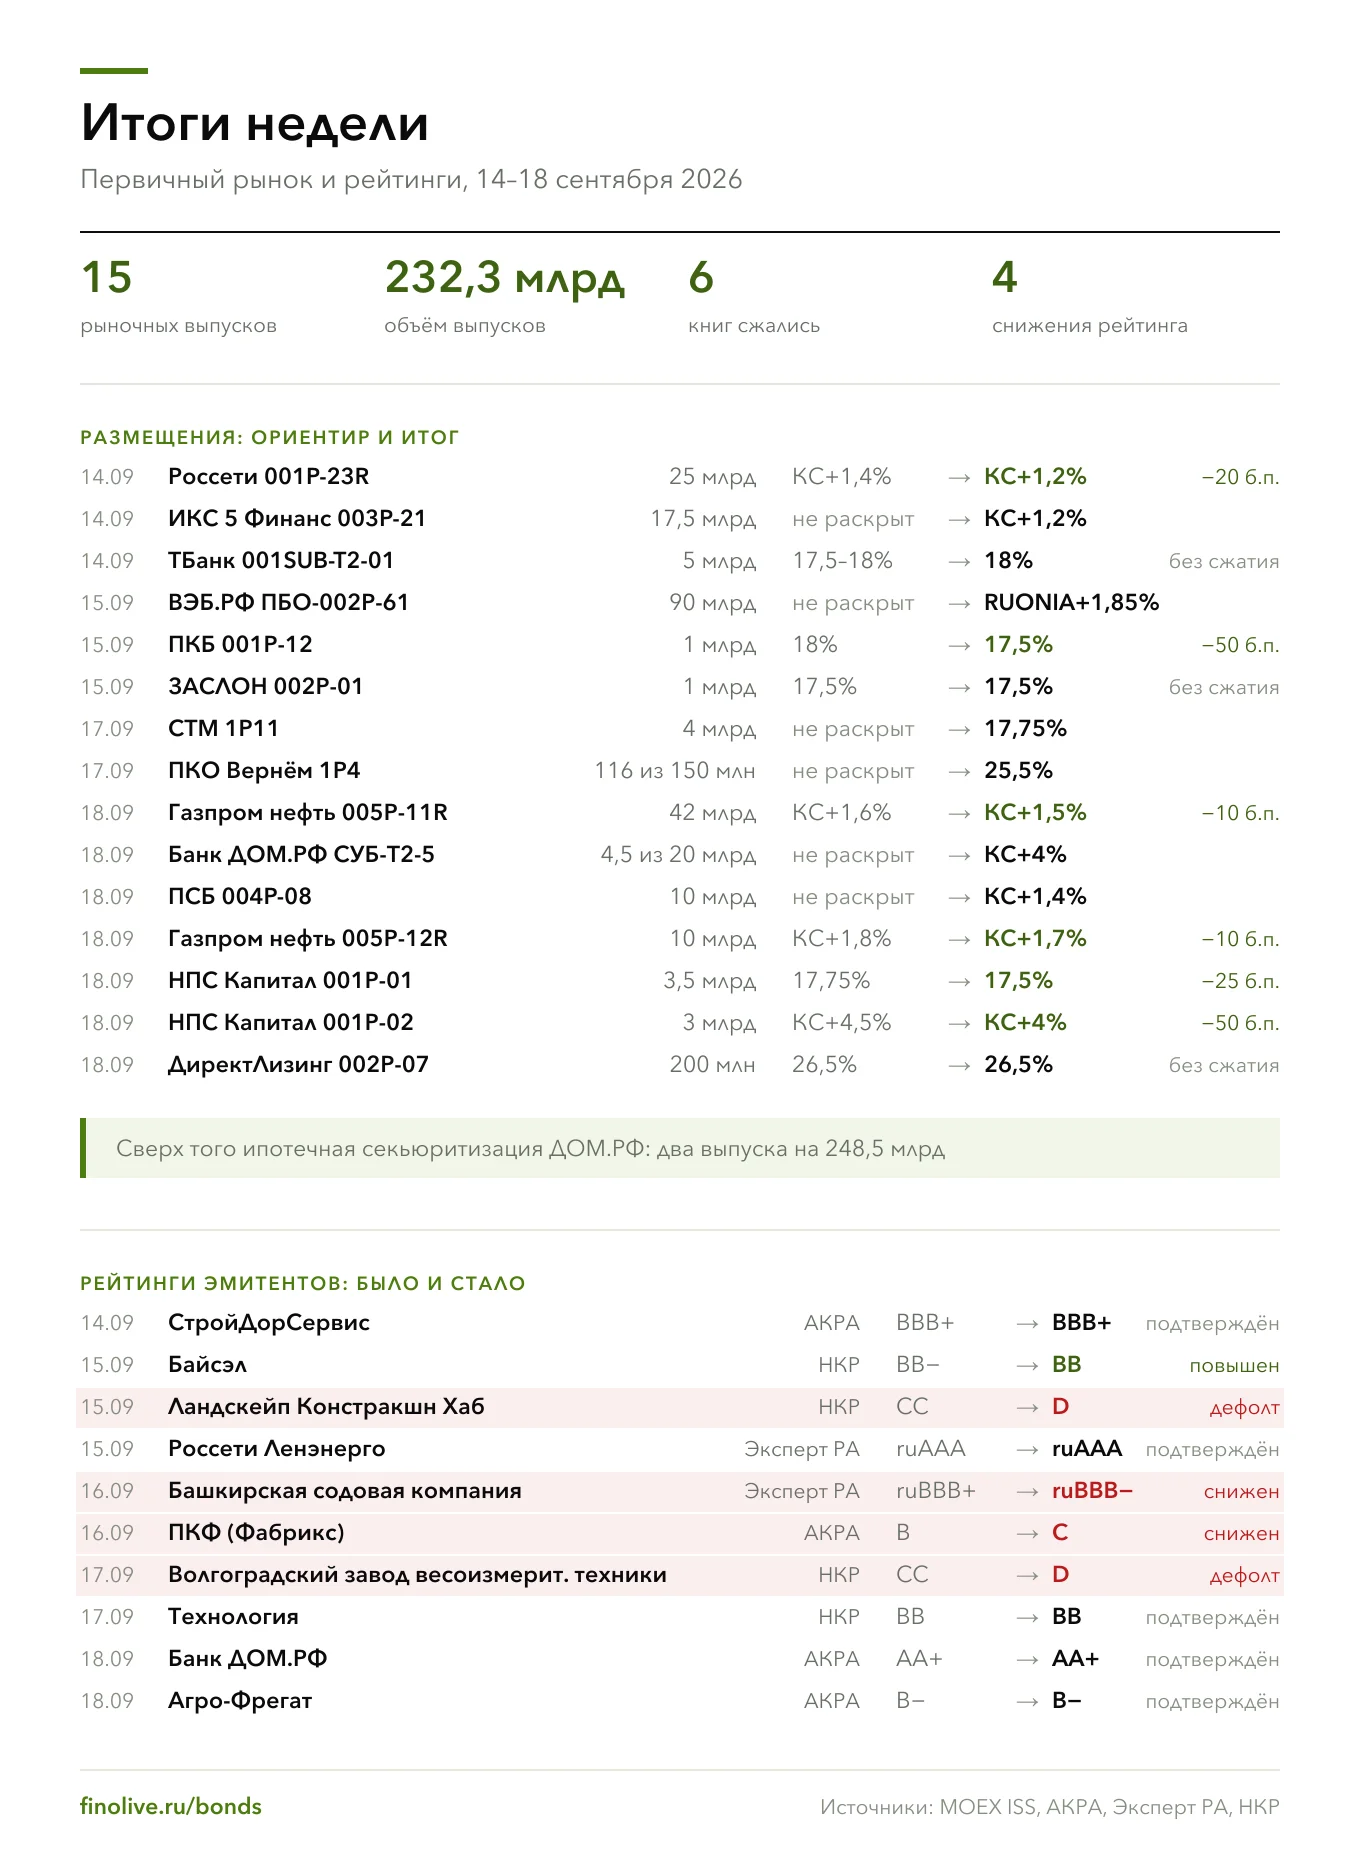This screenshot has width=1360, height=1866.
Task: Select the "снижения рейтинга" label
Action: tap(1090, 326)
